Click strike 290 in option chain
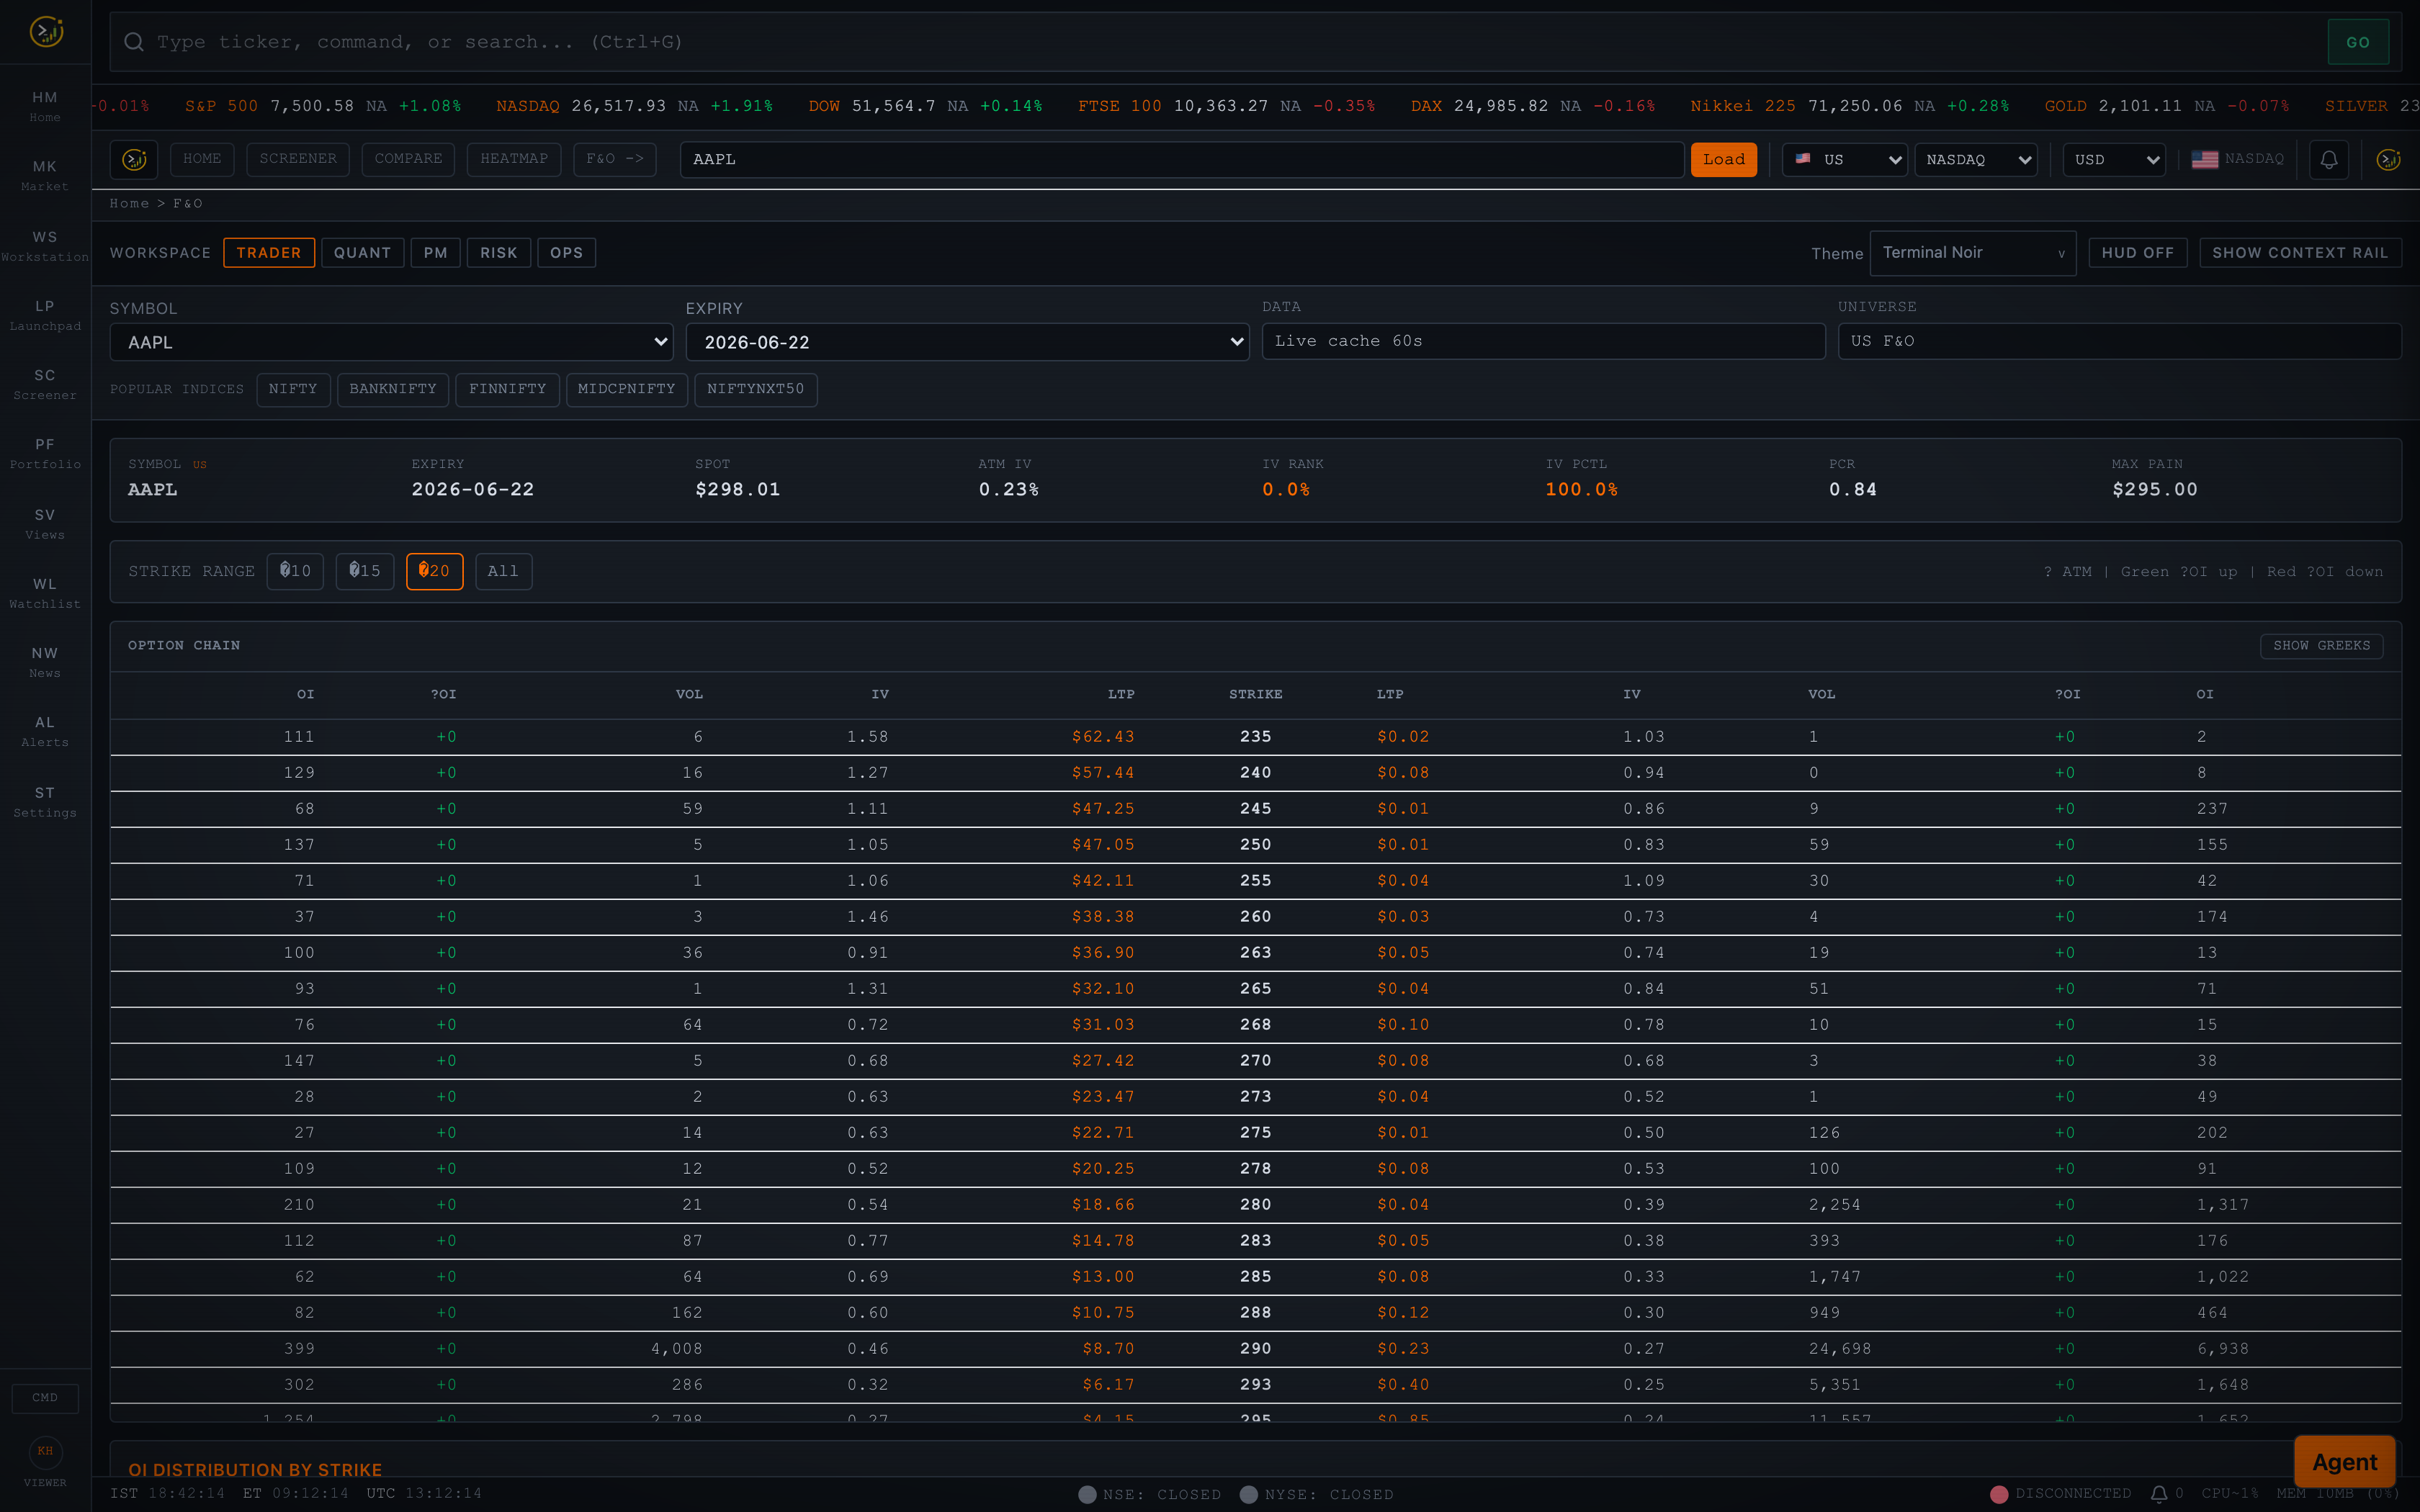 pyautogui.click(x=1255, y=1349)
